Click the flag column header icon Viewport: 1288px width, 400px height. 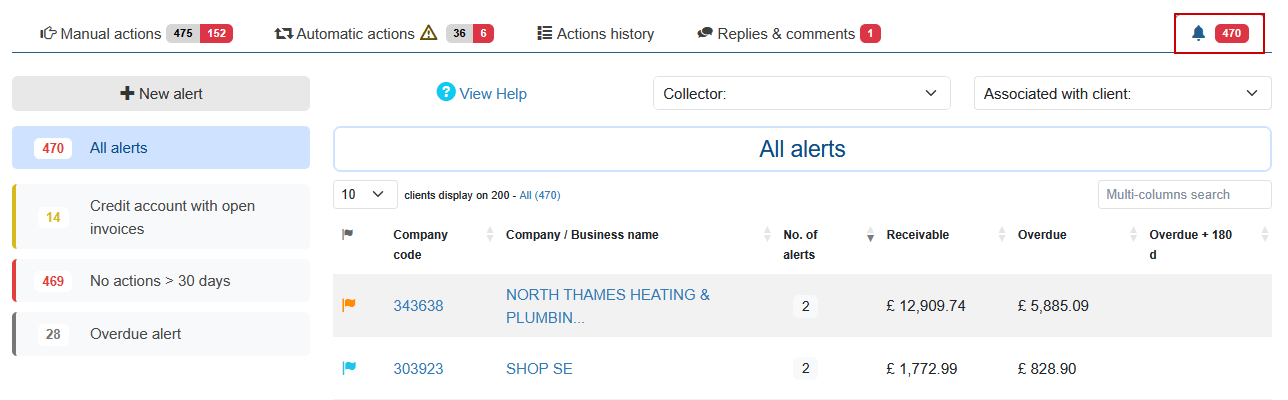point(348,235)
